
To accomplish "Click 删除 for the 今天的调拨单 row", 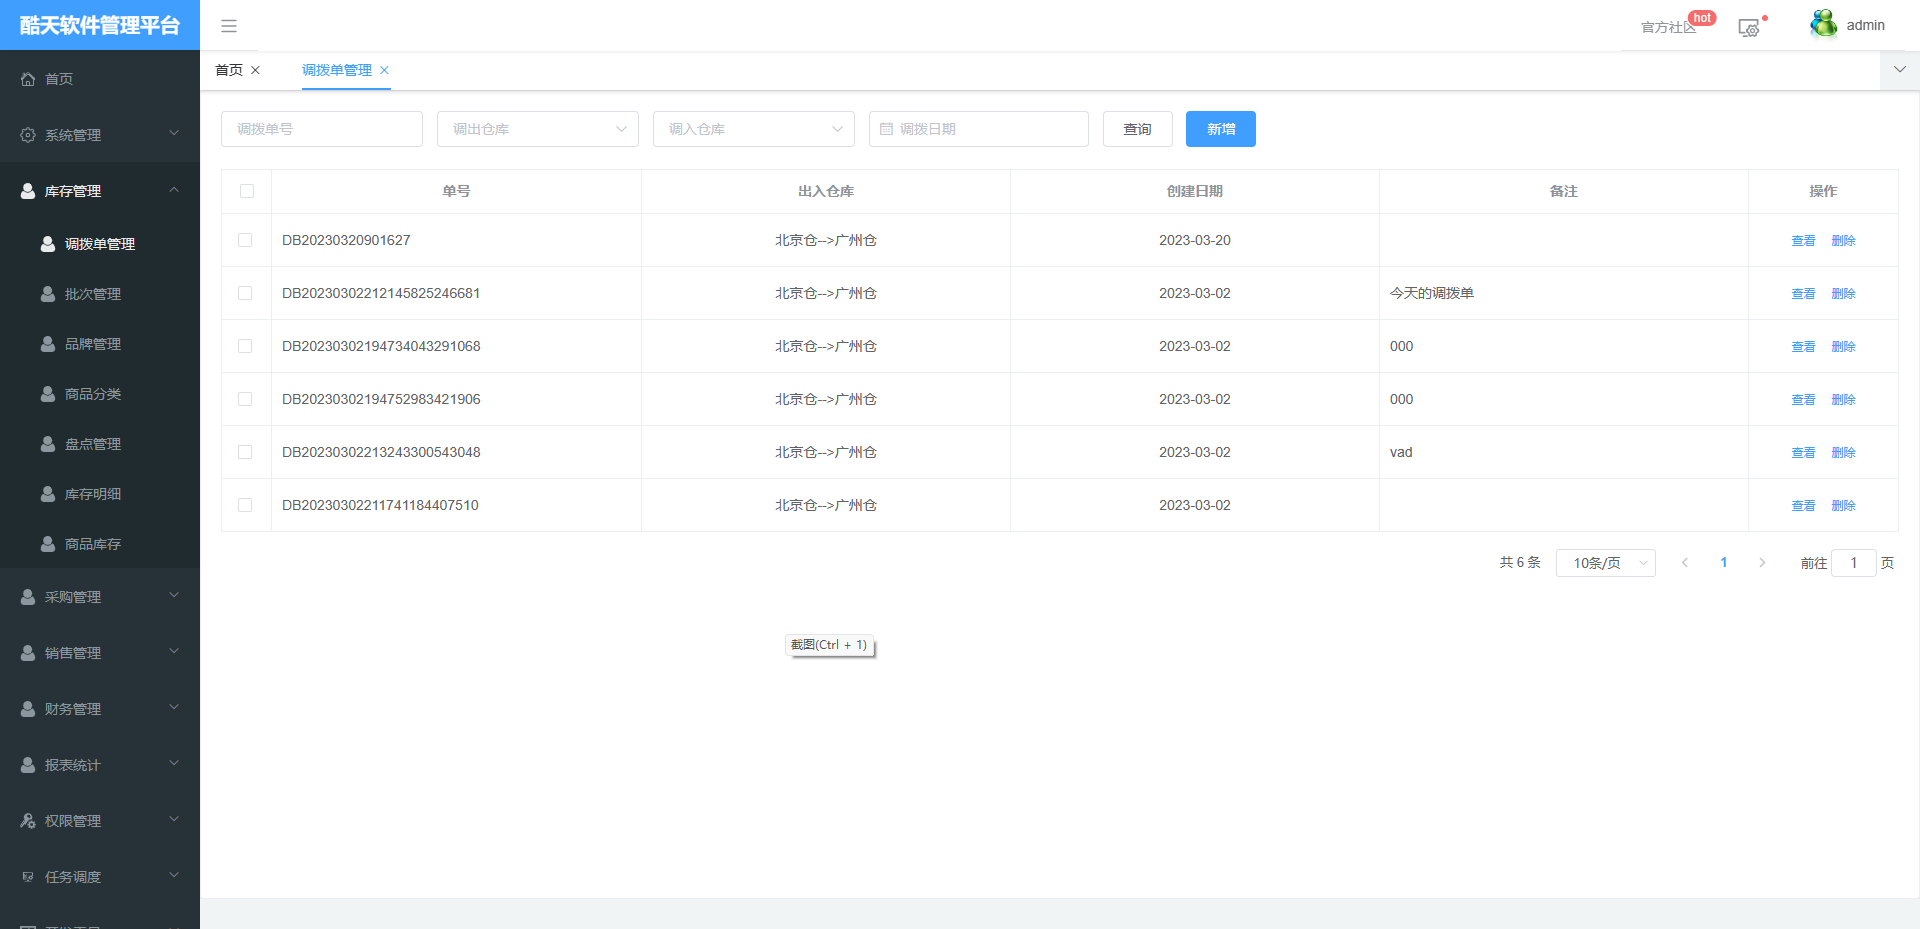I will [1843, 293].
